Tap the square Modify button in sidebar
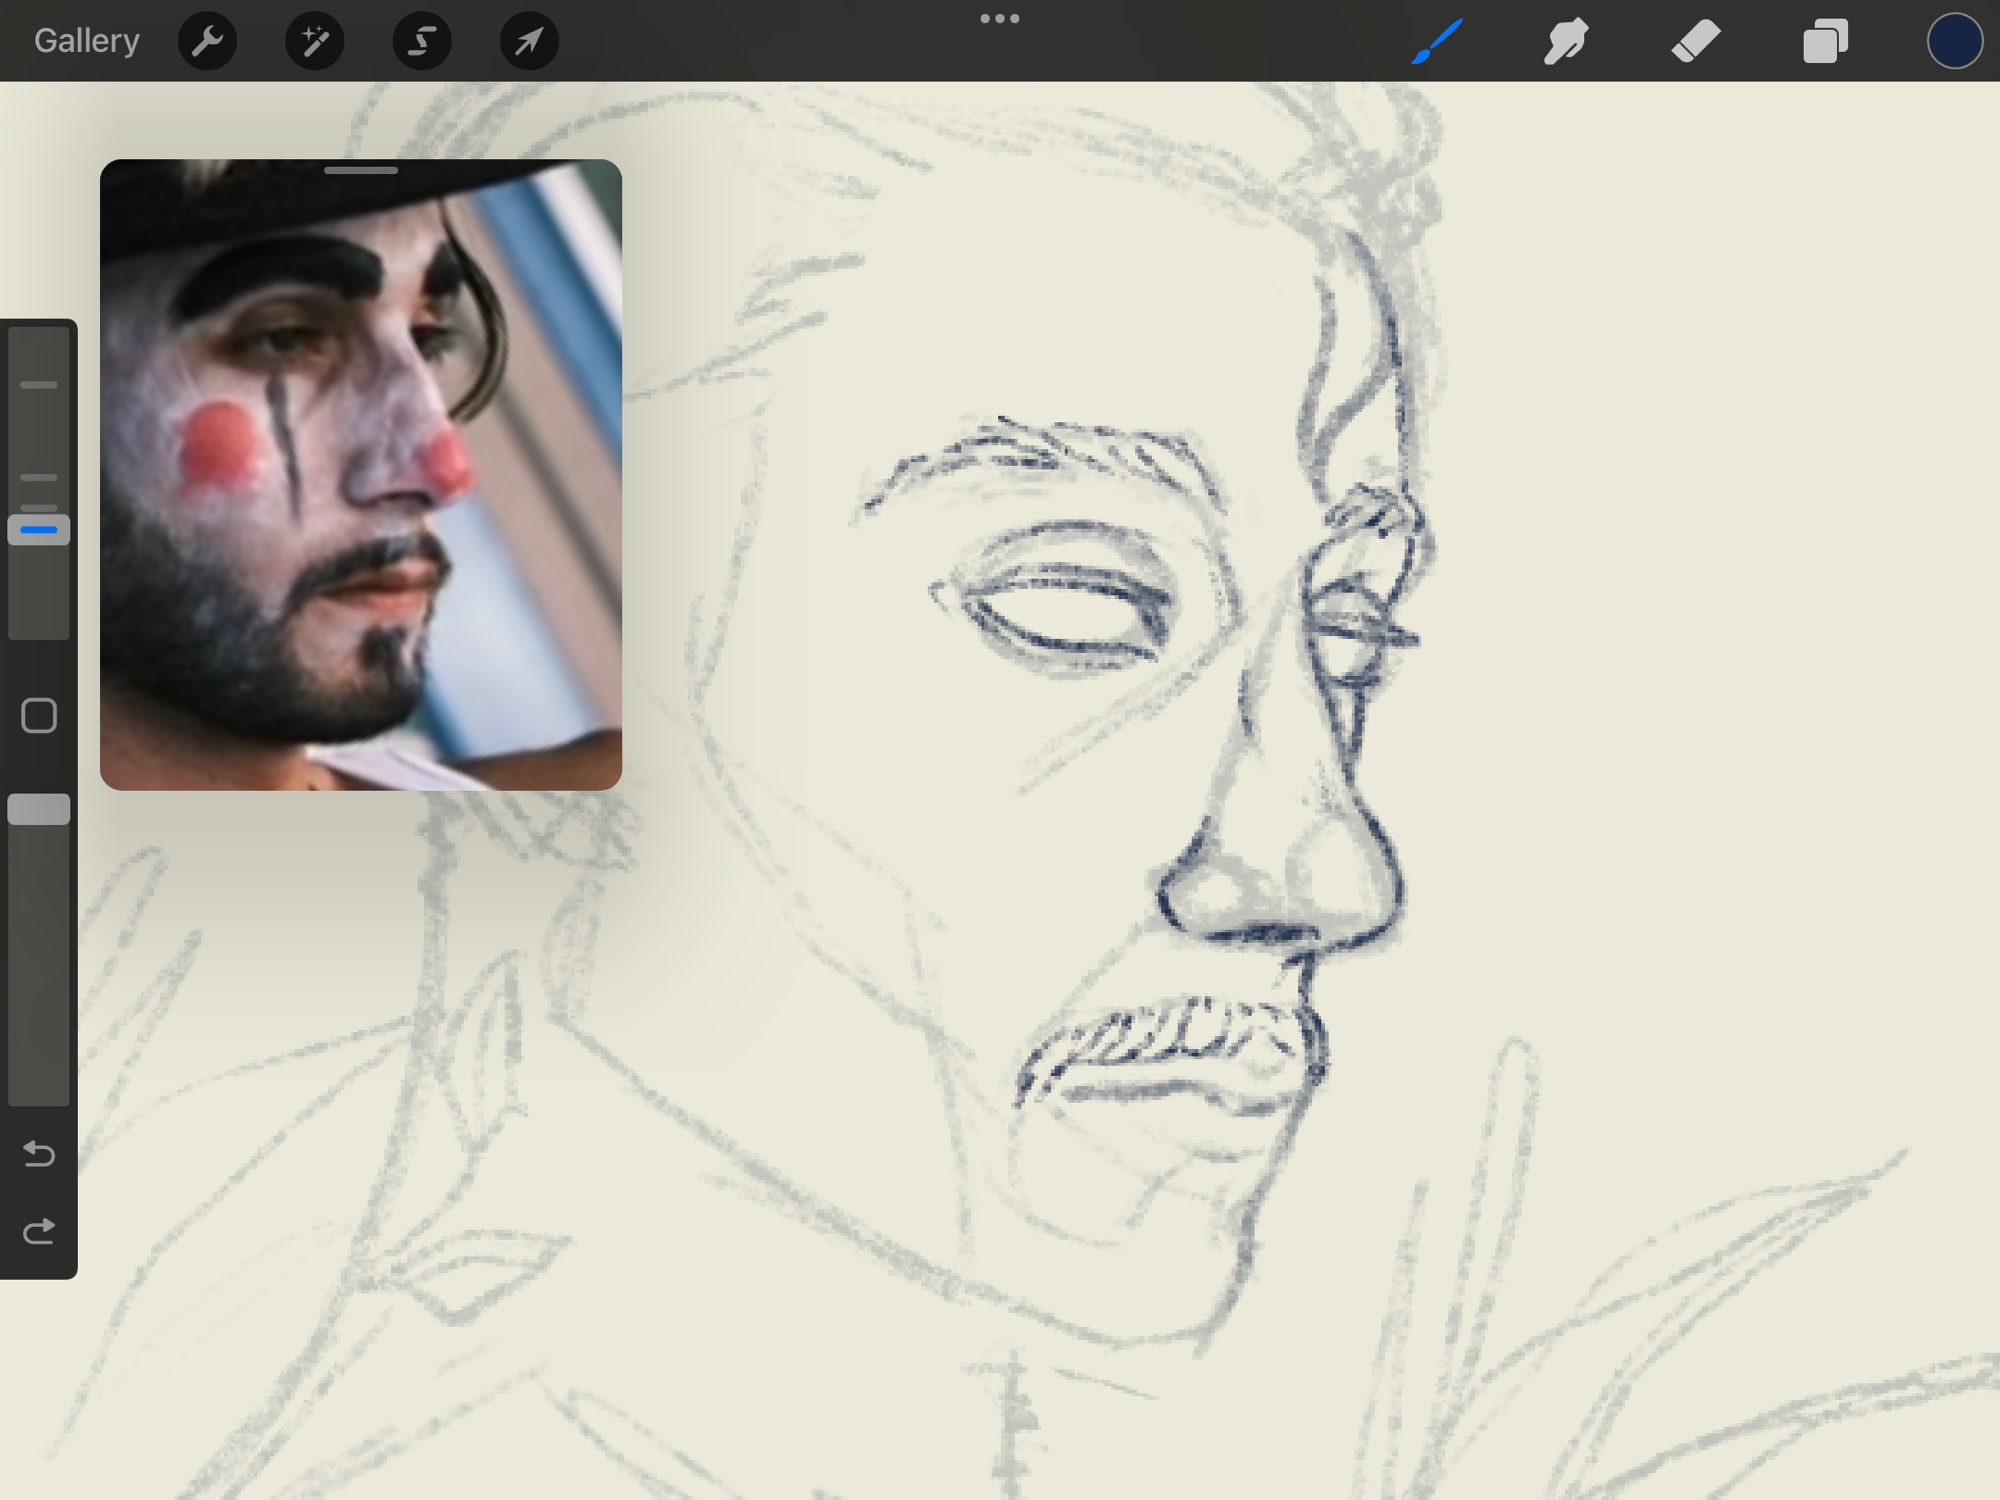This screenshot has width=2000, height=1500. (39, 716)
